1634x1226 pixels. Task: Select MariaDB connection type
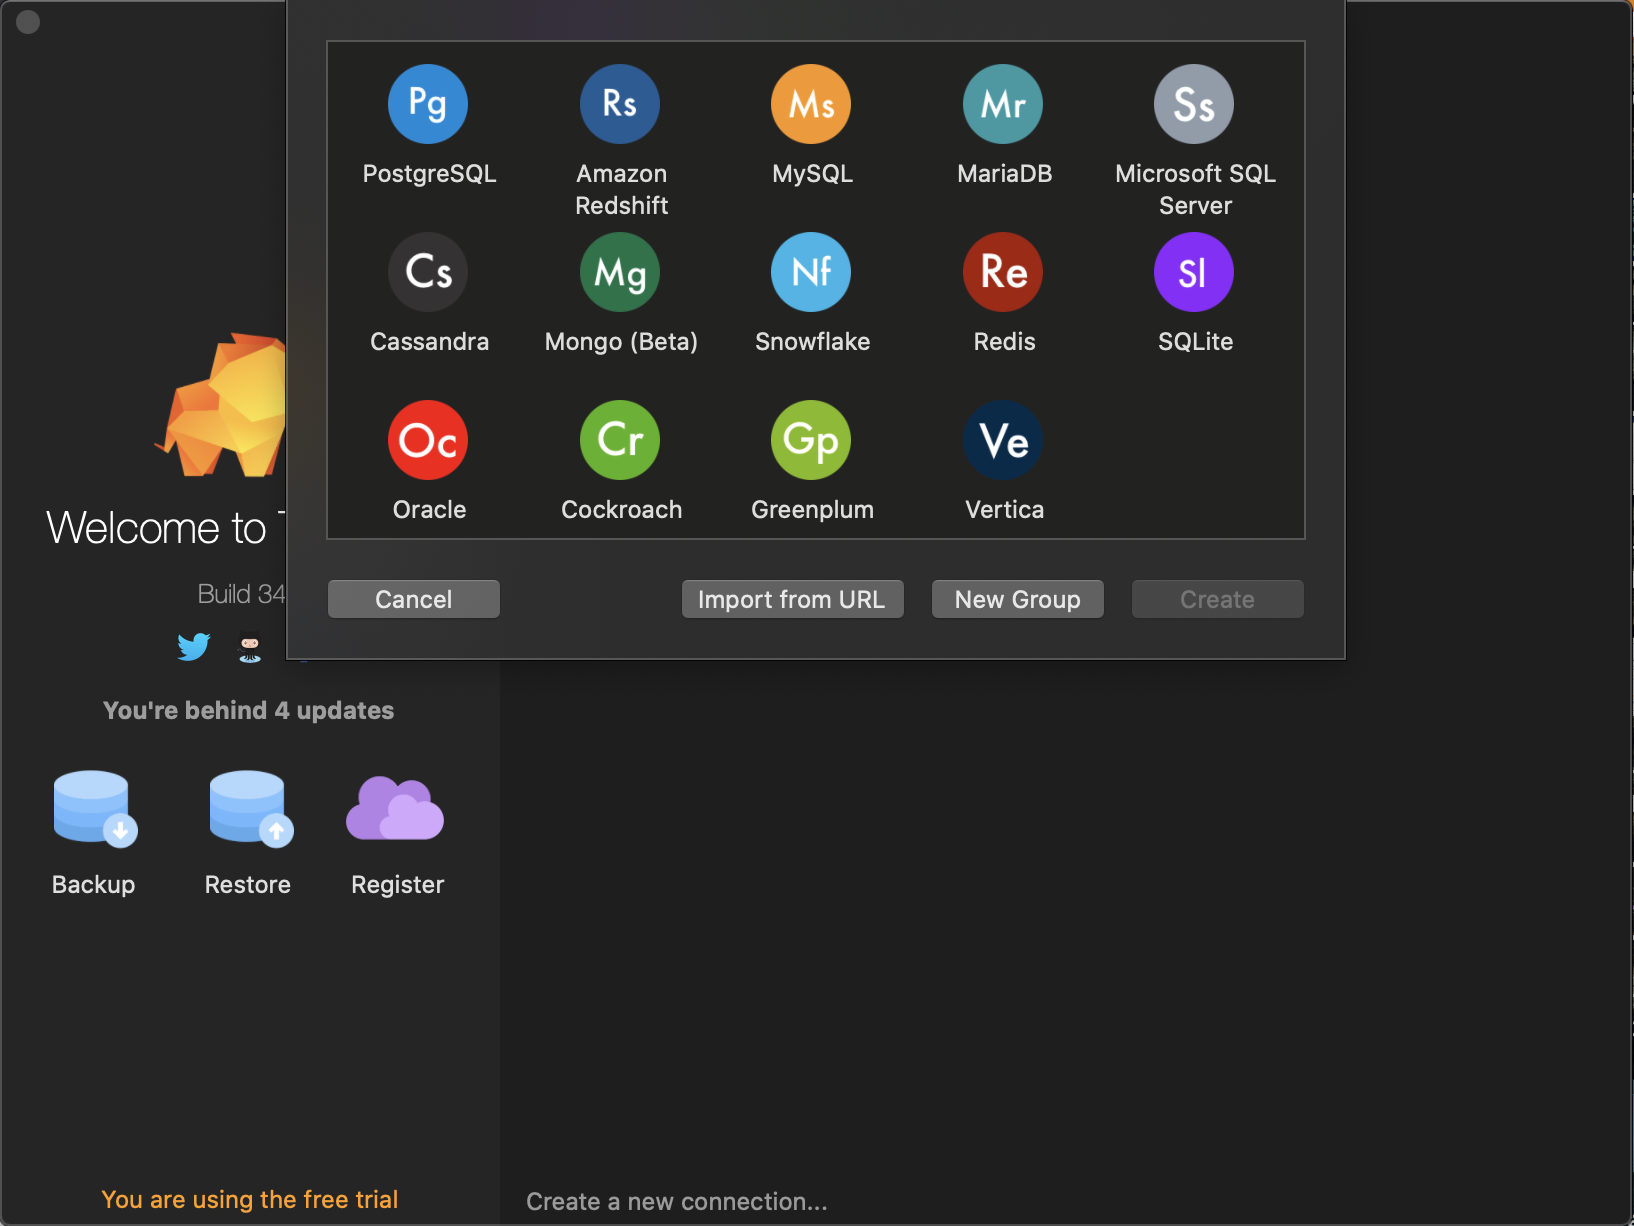pos(1003,104)
